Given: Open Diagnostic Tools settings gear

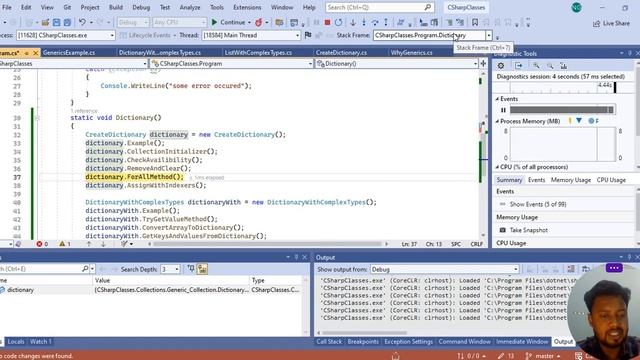Looking at the screenshot, I should [x=501, y=65].
